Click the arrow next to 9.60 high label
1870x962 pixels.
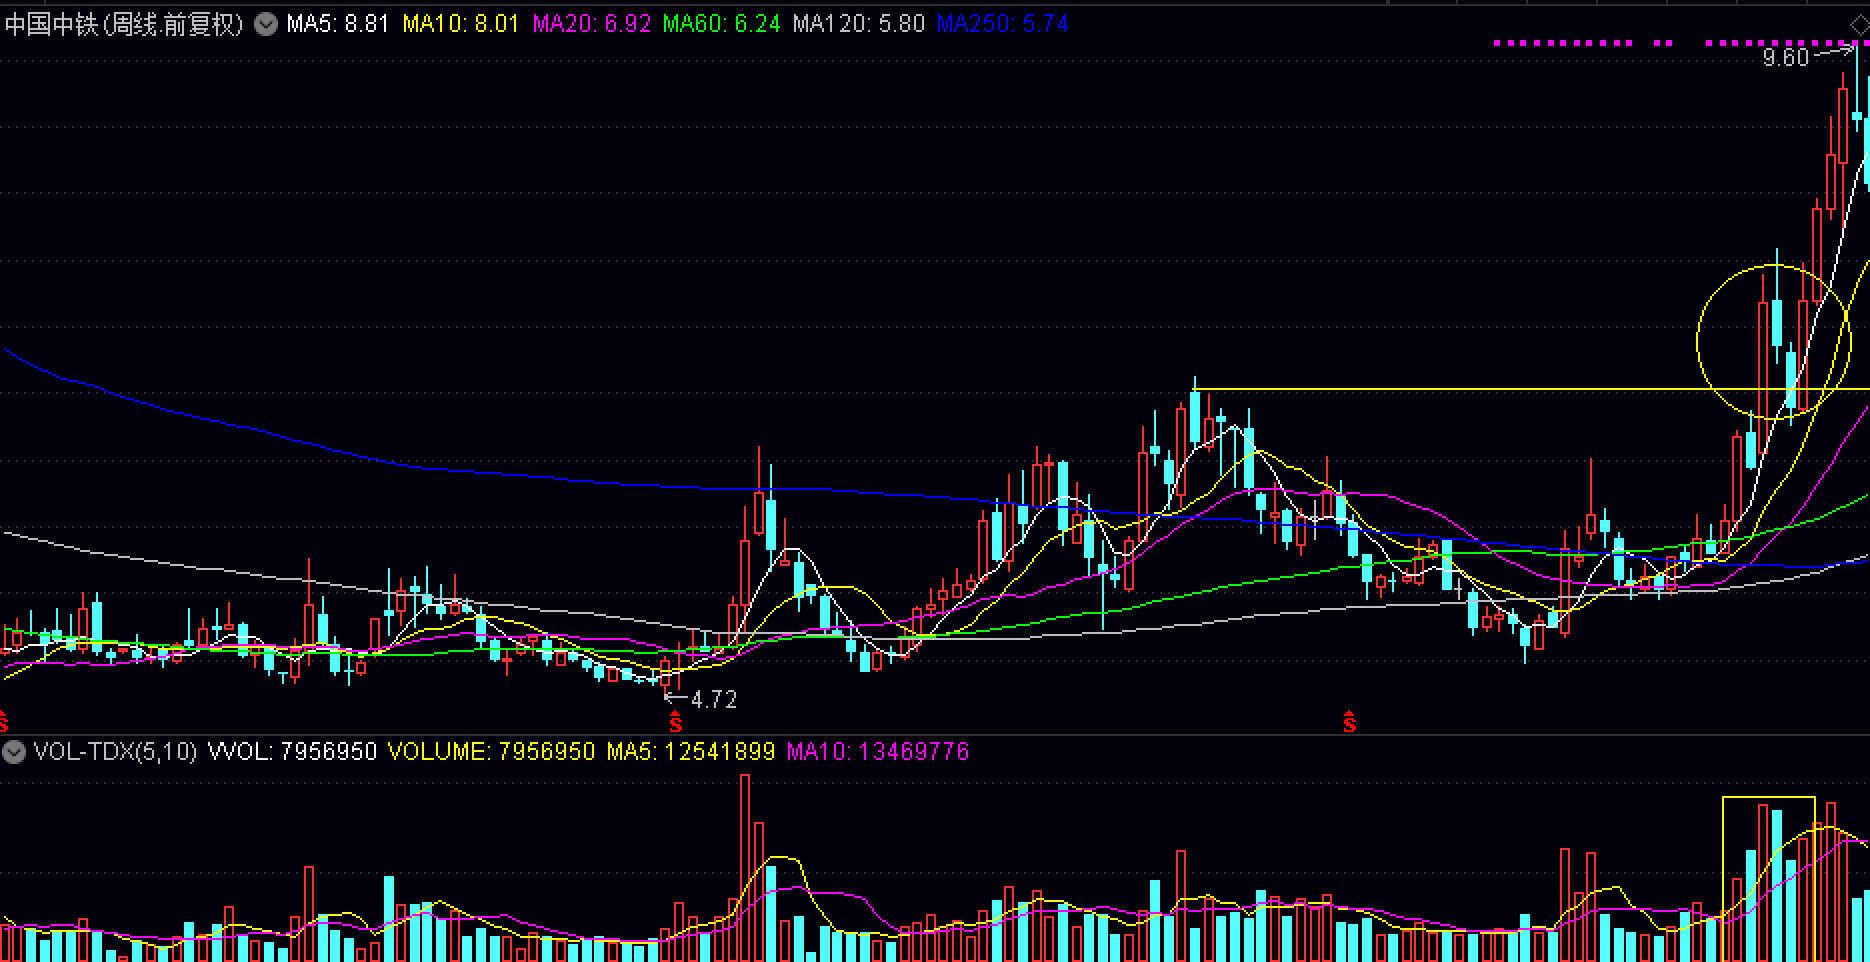1832,53
